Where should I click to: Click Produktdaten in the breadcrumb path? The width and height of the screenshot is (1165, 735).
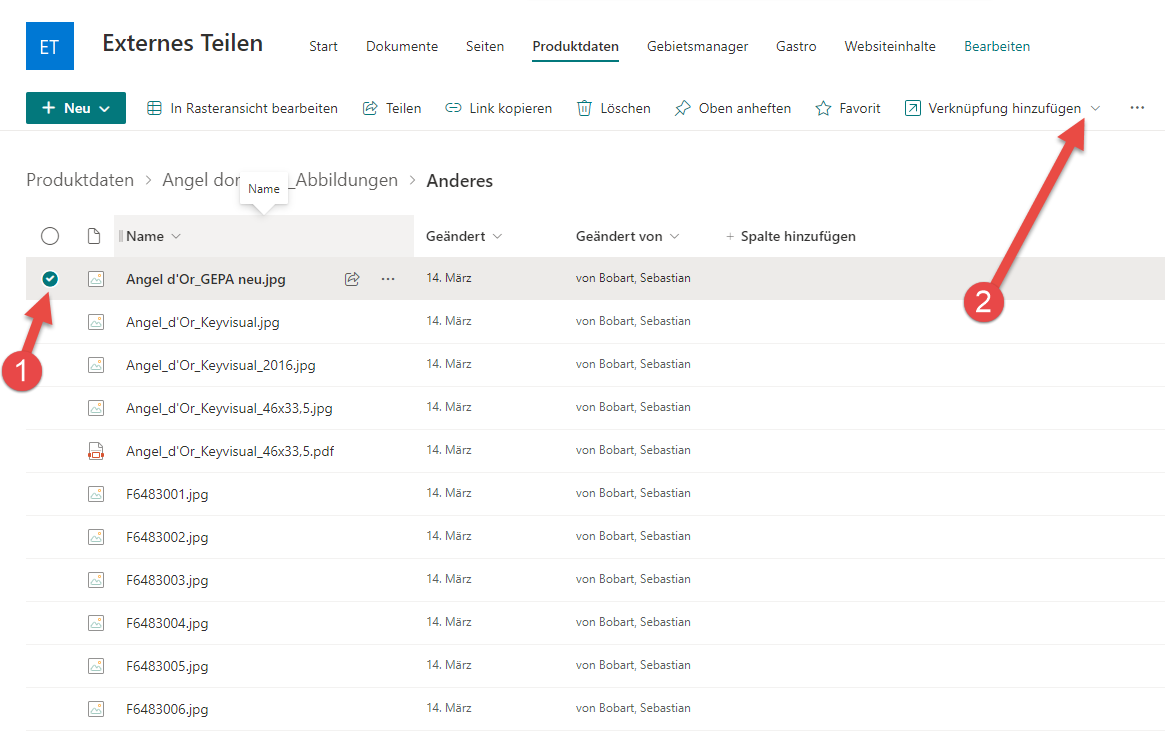[80, 181]
